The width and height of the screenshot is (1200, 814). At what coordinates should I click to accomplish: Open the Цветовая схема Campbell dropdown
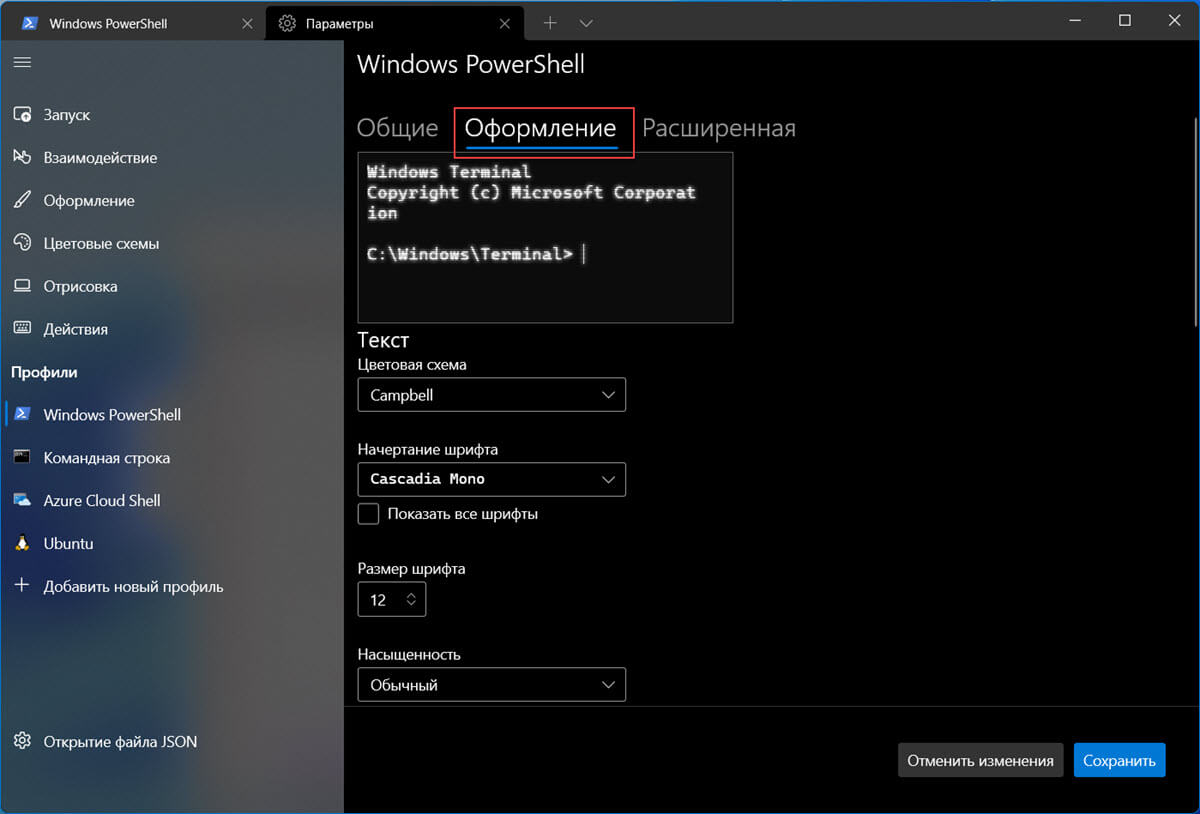click(491, 395)
